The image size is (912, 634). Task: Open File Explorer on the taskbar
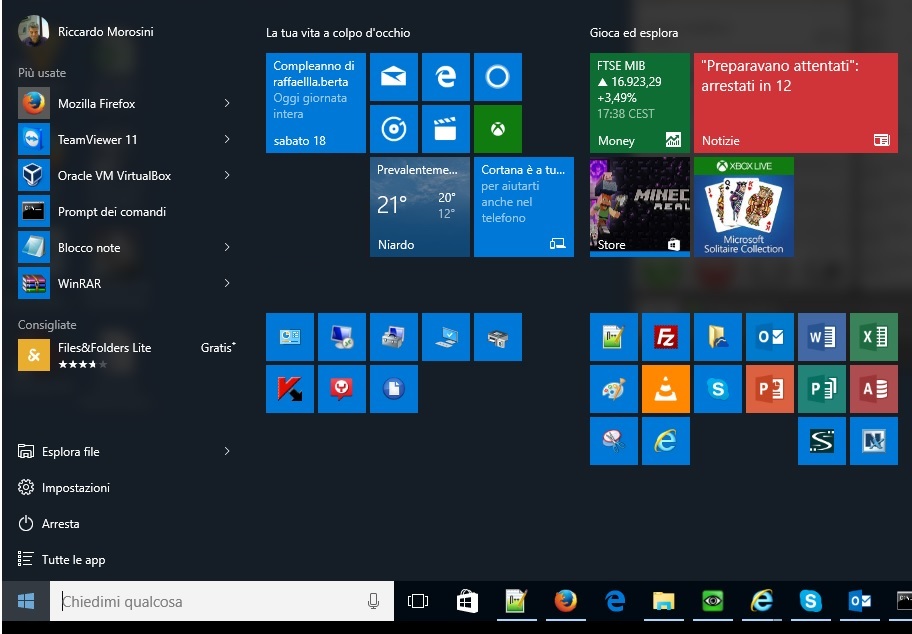coord(663,601)
